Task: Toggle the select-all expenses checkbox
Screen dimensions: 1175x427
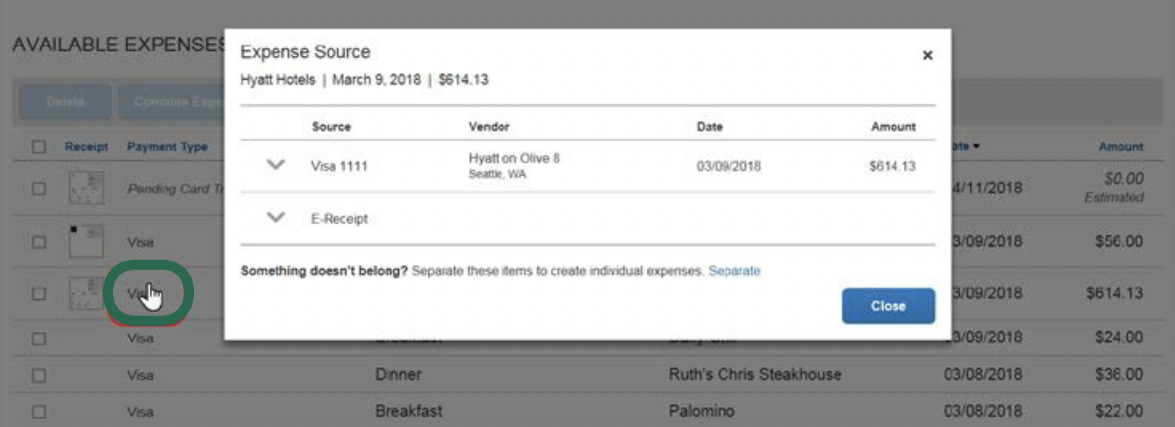Action: (39, 147)
